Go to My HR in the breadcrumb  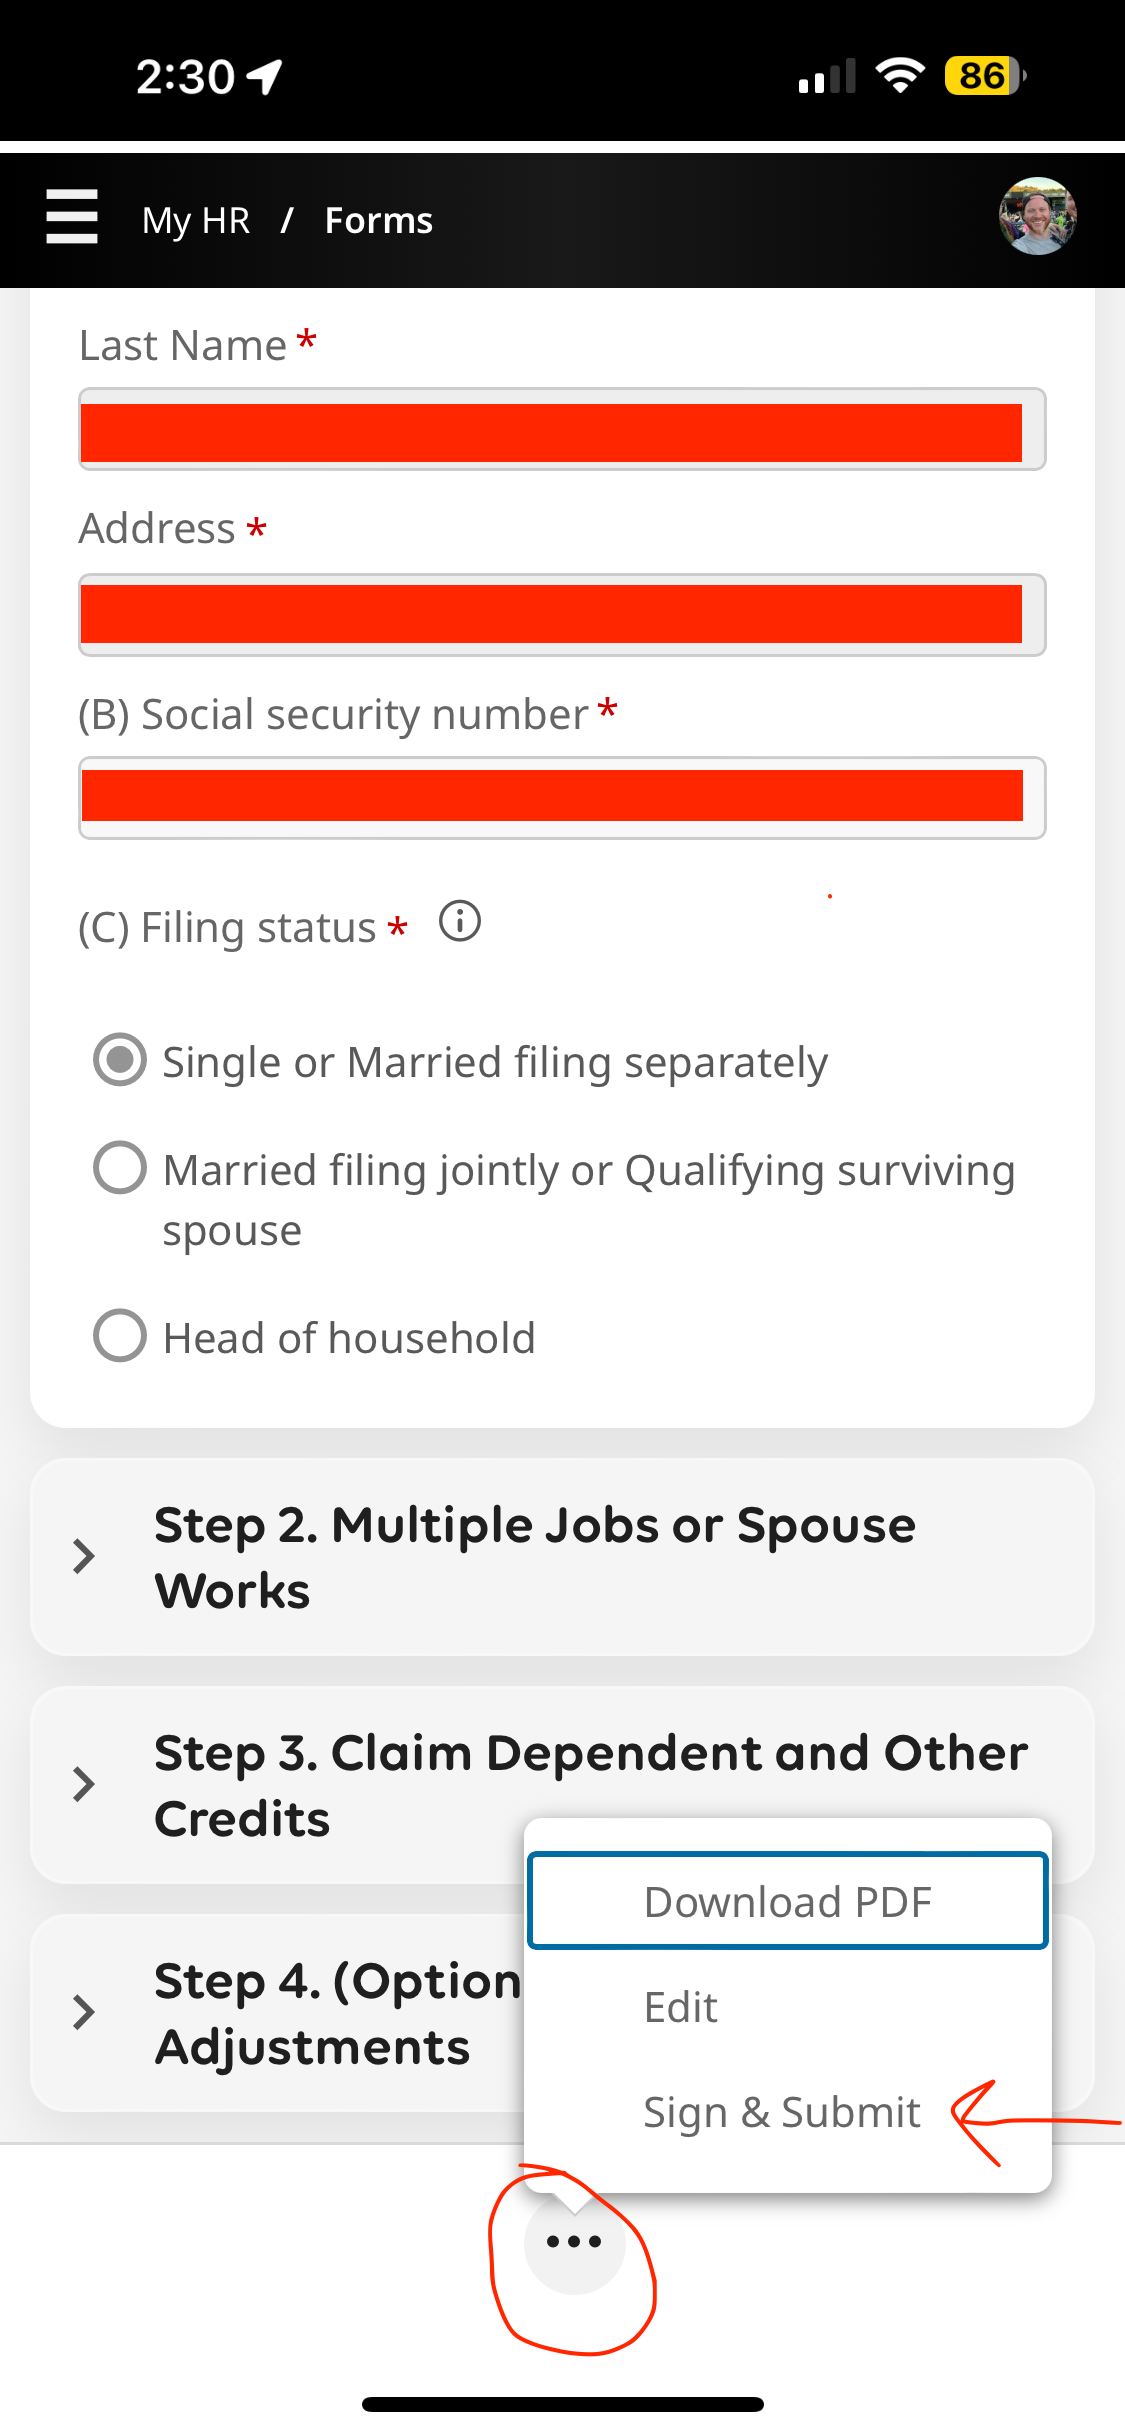pyautogui.click(x=196, y=220)
